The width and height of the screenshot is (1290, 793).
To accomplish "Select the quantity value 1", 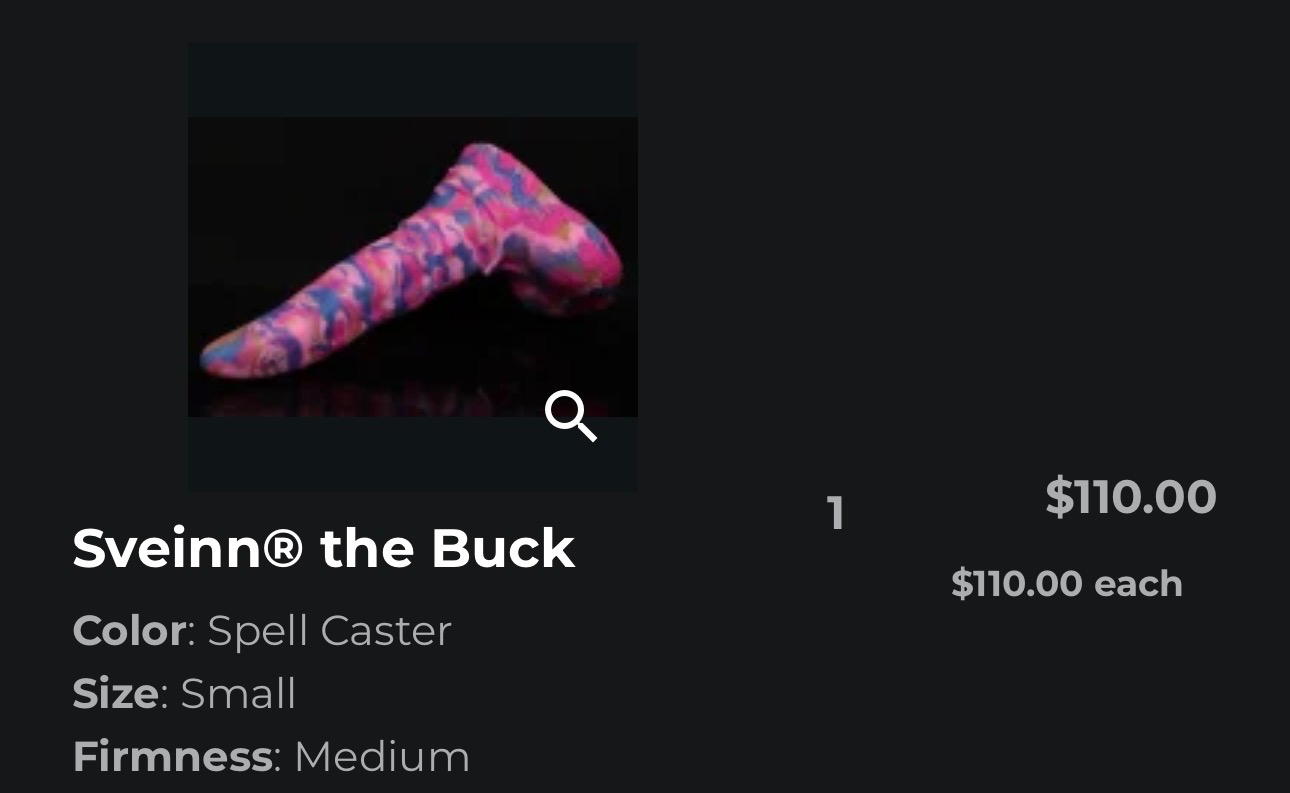I will pos(836,514).
